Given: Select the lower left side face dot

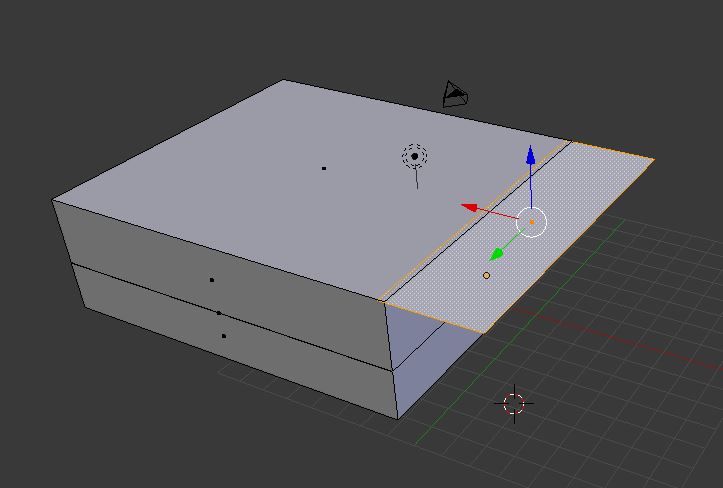Looking at the screenshot, I should [224, 336].
